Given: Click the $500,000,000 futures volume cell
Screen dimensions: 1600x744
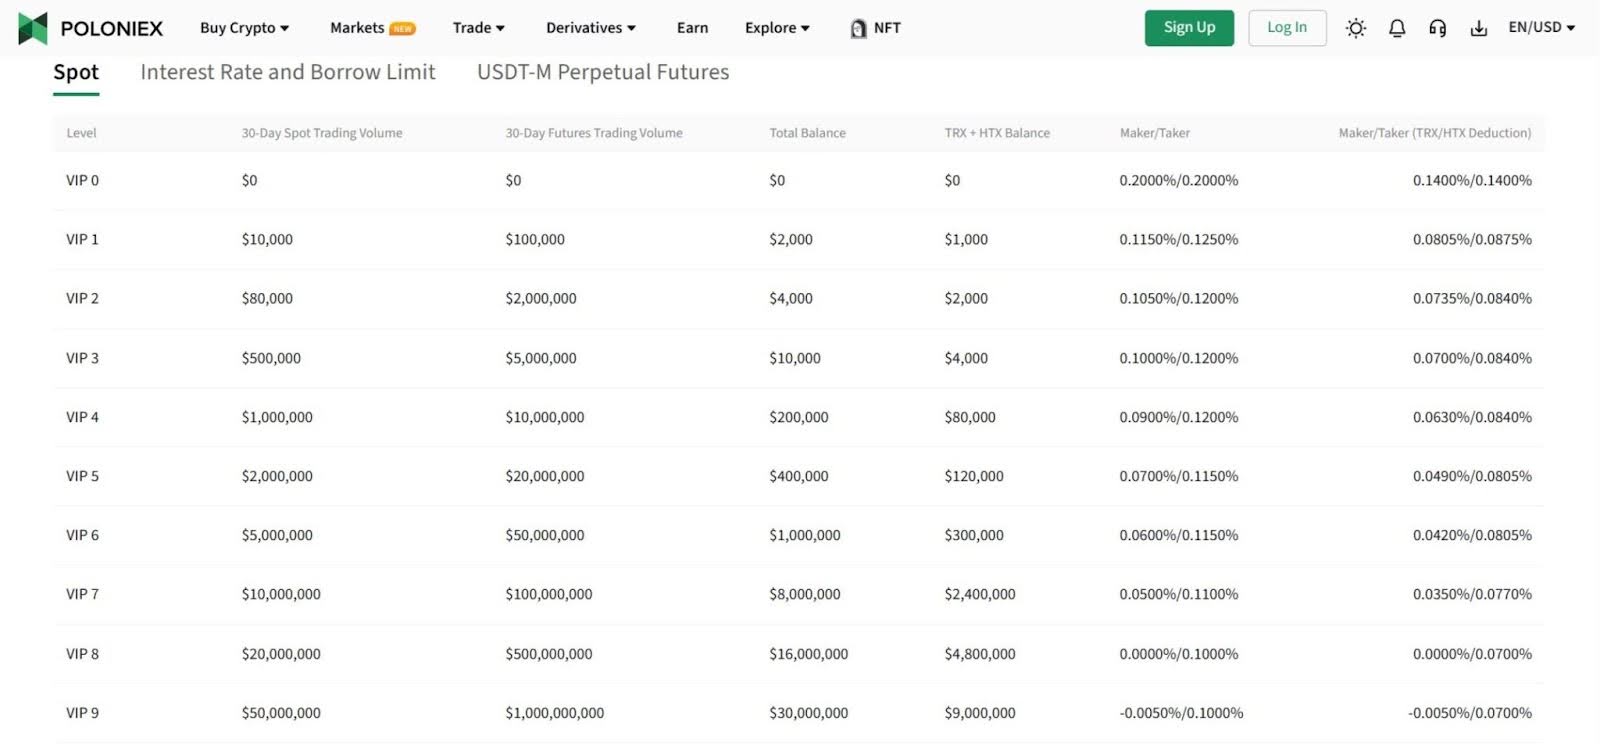Looking at the screenshot, I should click(549, 654).
